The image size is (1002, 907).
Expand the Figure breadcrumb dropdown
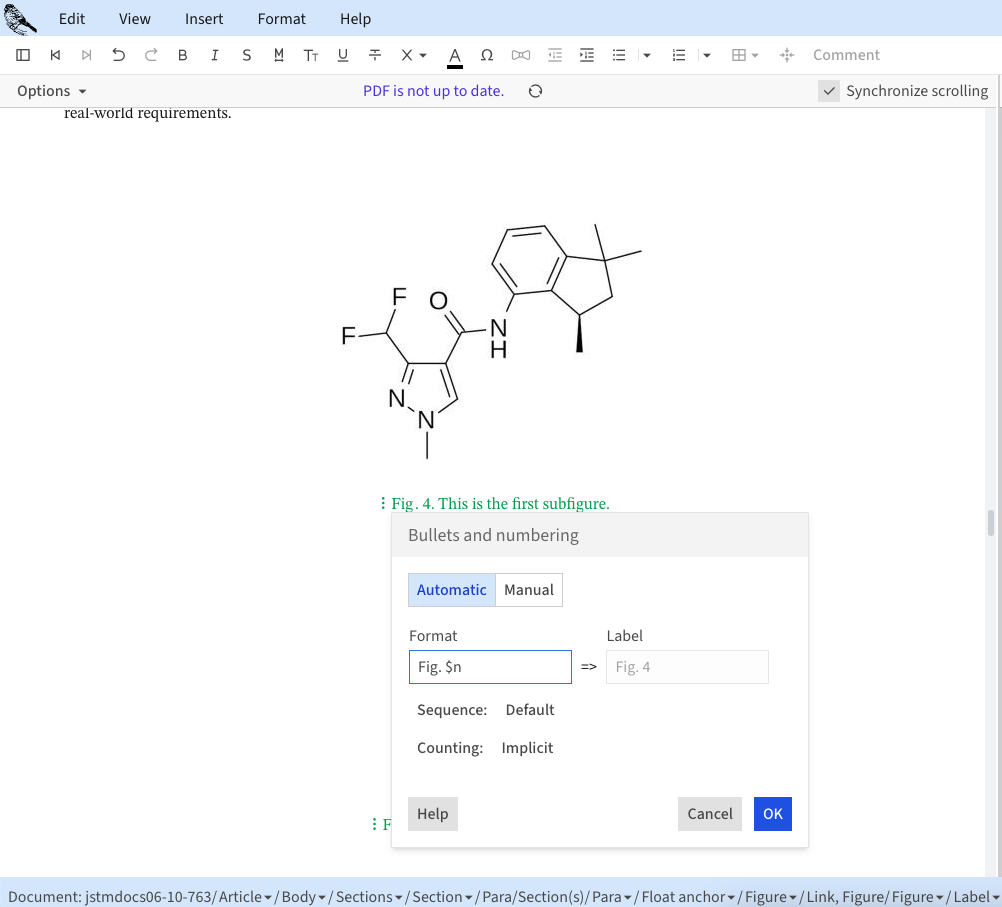[792, 897]
